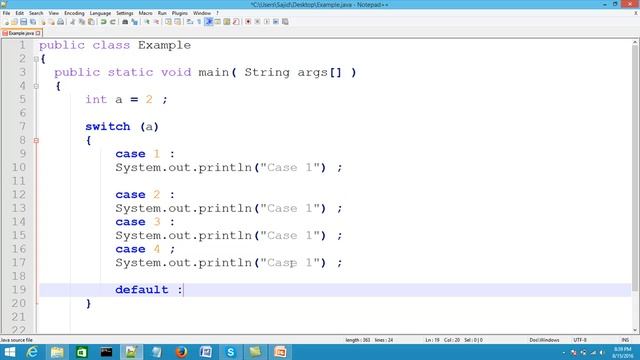640x360 pixels.
Task: Click the 'switch' keyword on line 7
Action: (108, 127)
